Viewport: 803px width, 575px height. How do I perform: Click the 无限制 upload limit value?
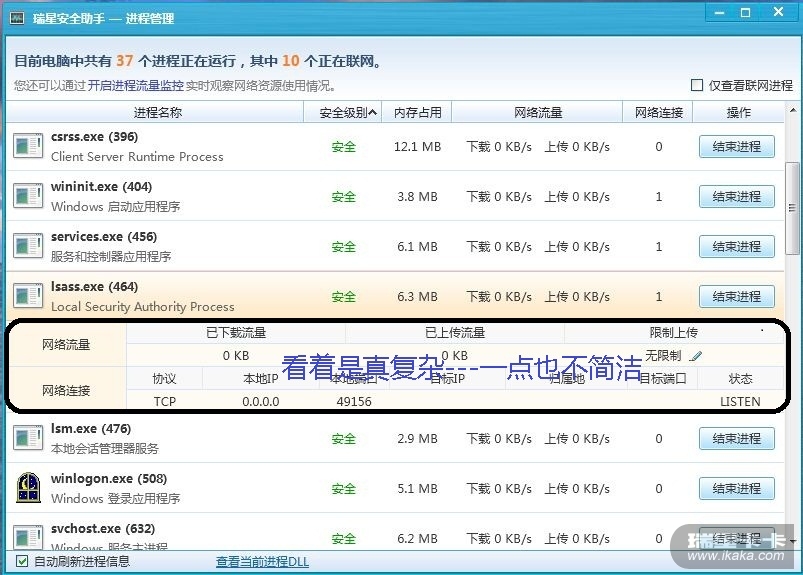click(663, 355)
